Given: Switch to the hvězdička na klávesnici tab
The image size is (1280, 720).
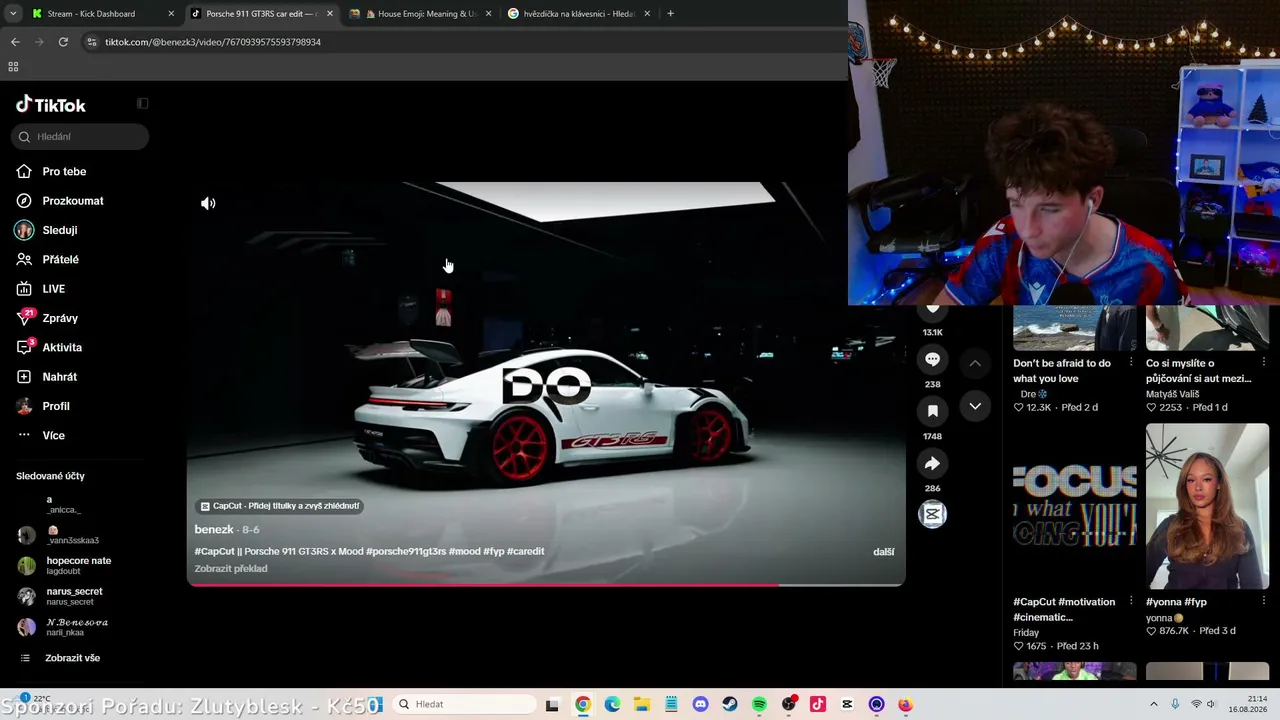Looking at the screenshot, I should 578,14.
